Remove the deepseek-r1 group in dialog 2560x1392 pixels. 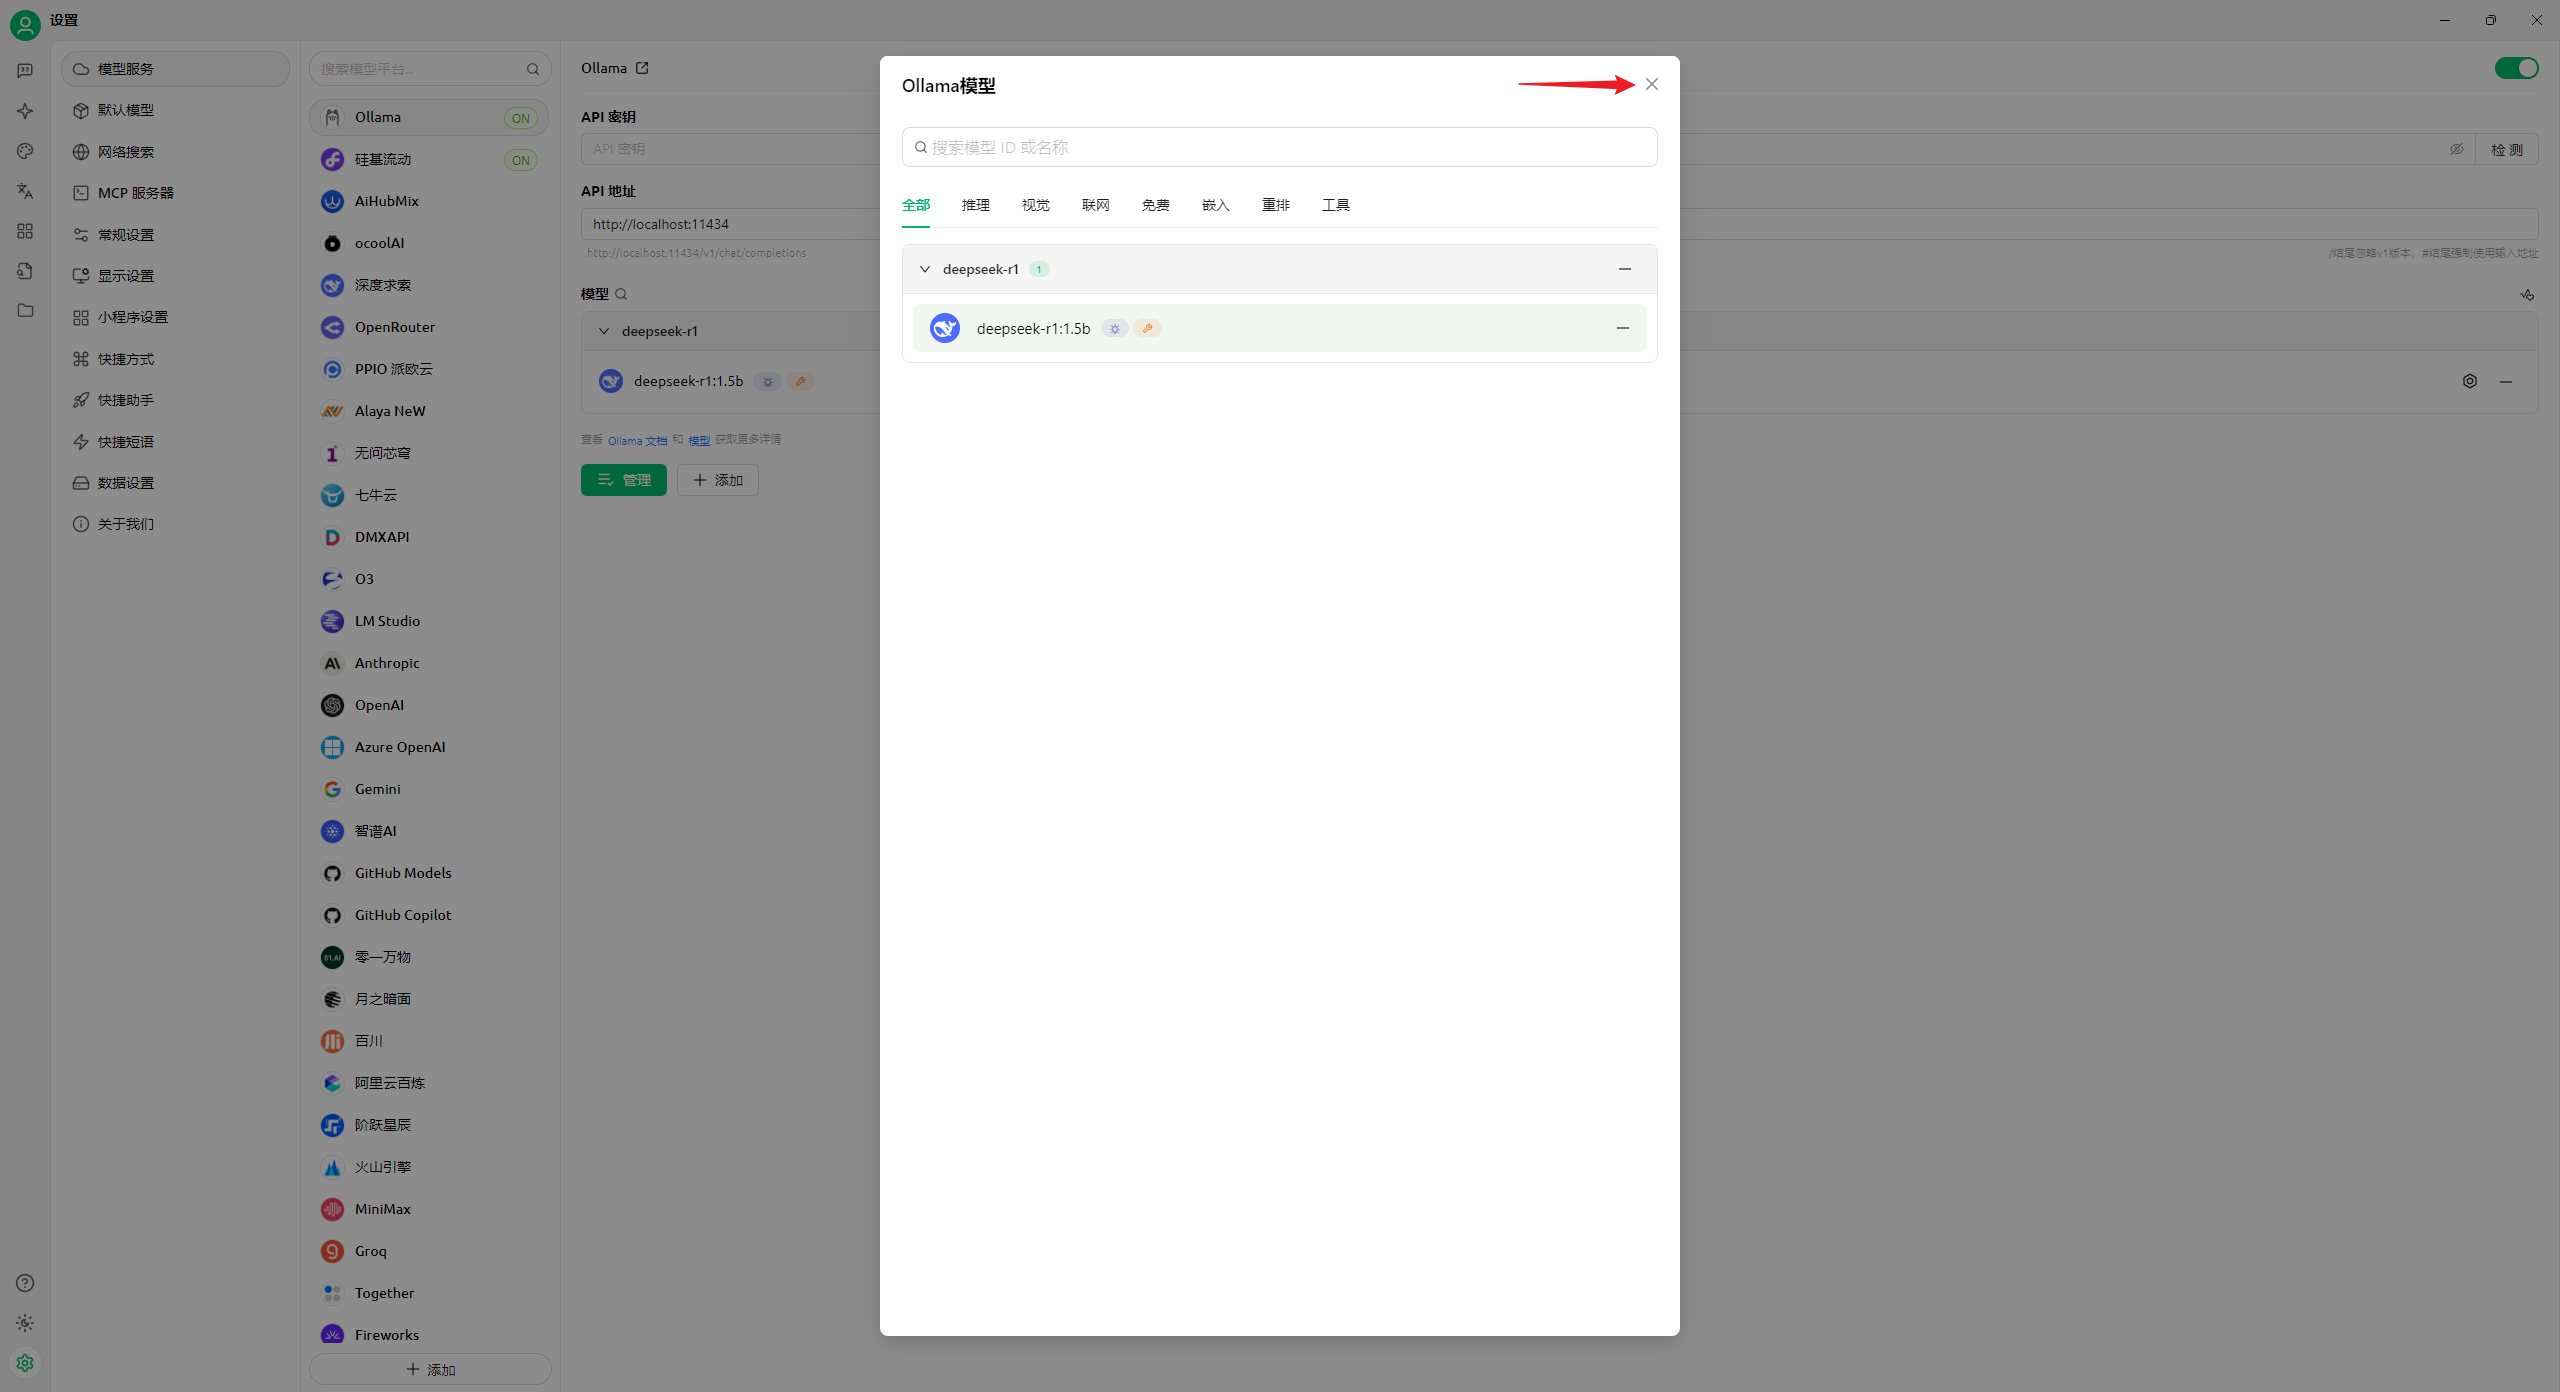[x=1624, y=269]
